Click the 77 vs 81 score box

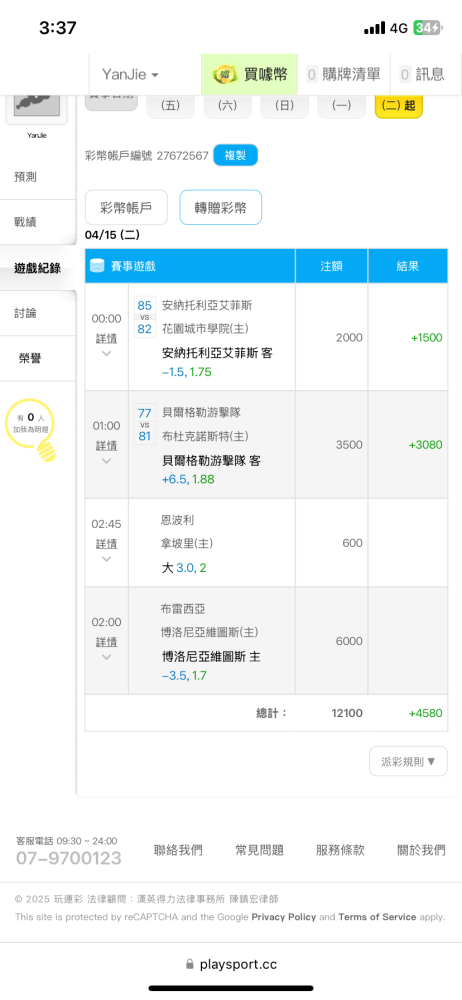[x=145, y=424]
